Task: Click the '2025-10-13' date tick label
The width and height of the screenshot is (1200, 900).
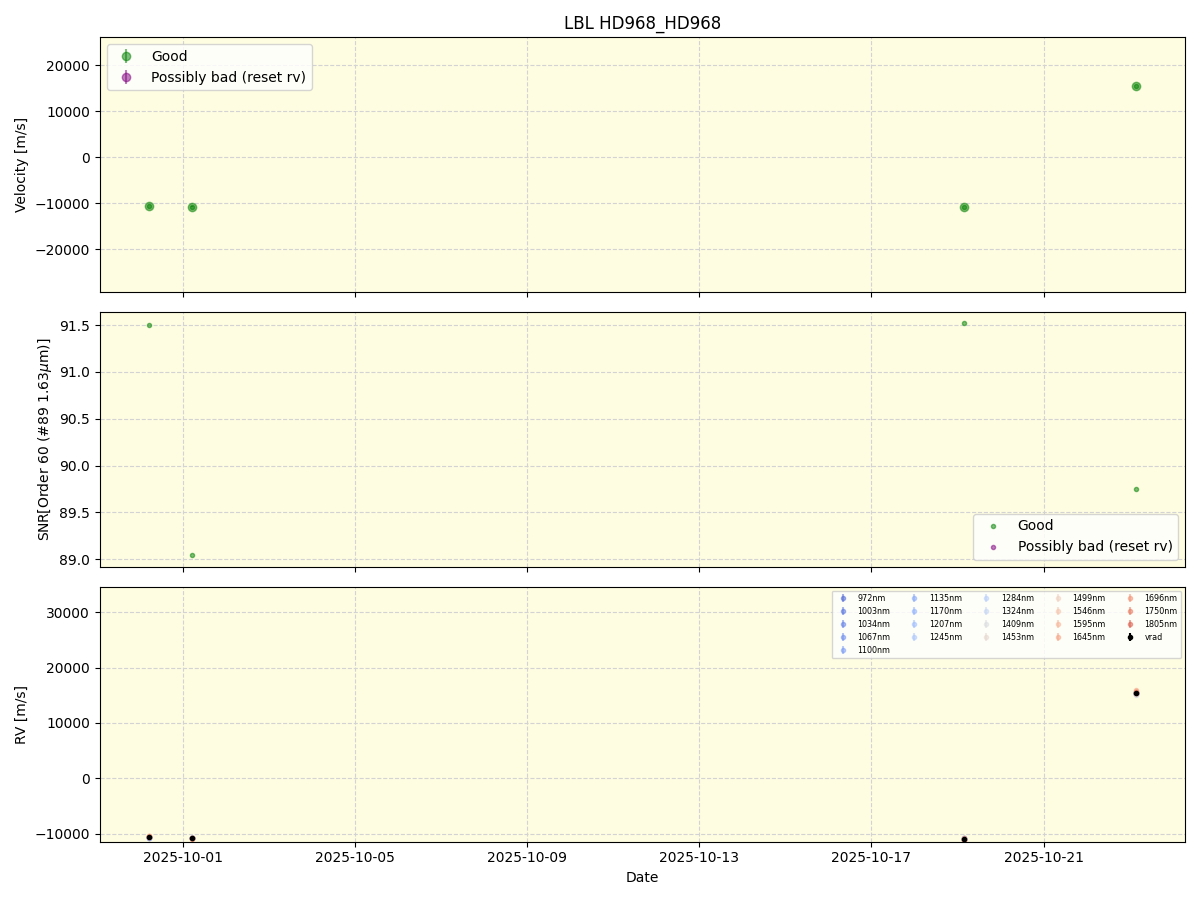Action: 699,857
